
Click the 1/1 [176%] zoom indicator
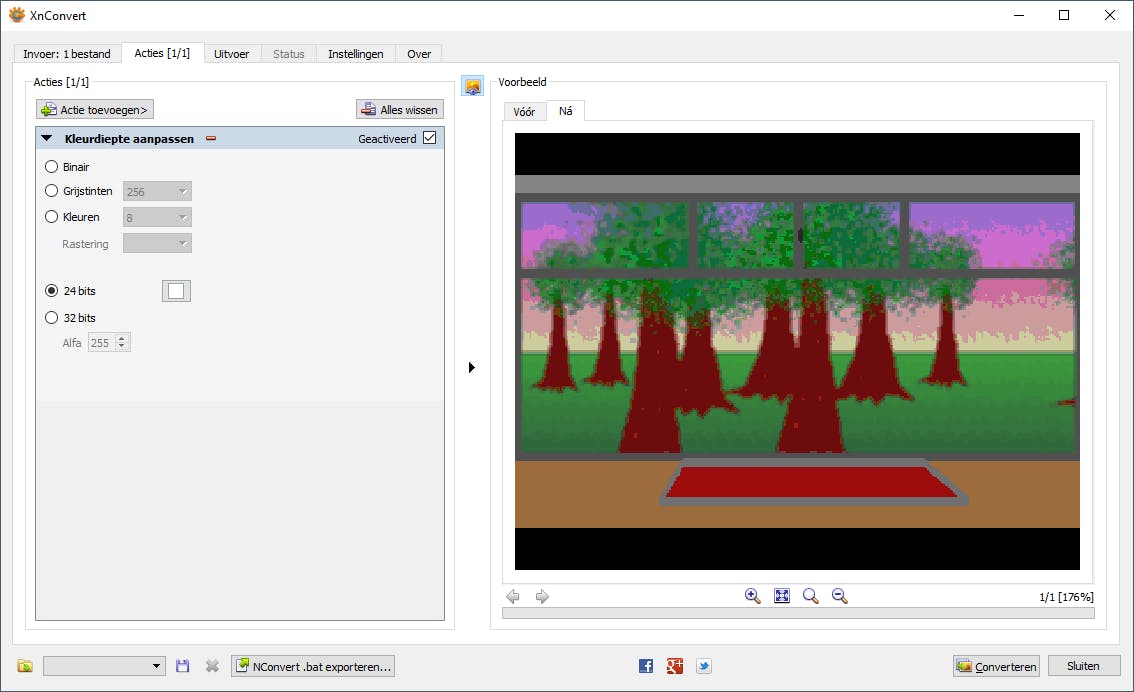(x=1066, y=597)
